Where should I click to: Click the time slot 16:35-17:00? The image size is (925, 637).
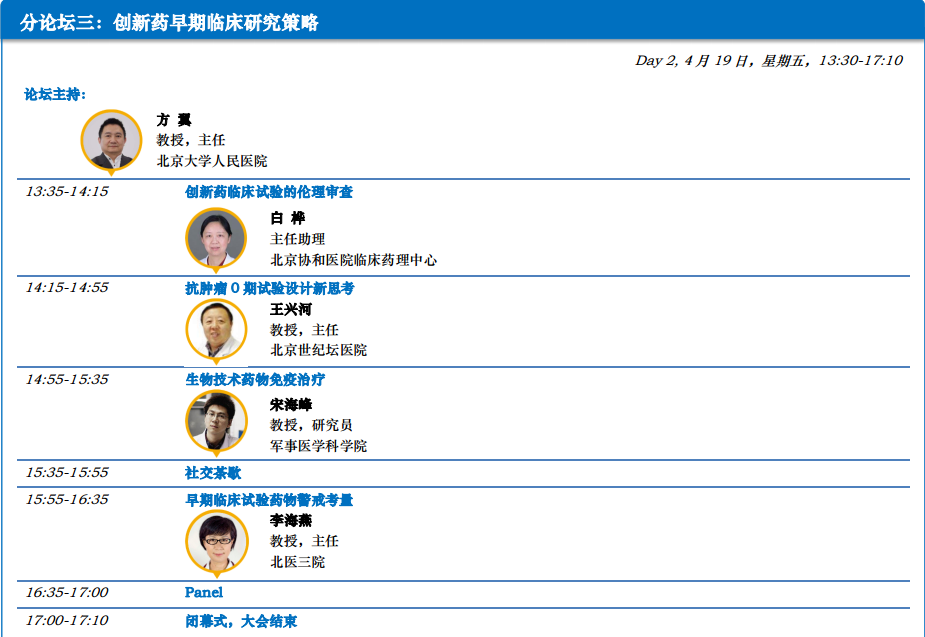coord(67,592)
